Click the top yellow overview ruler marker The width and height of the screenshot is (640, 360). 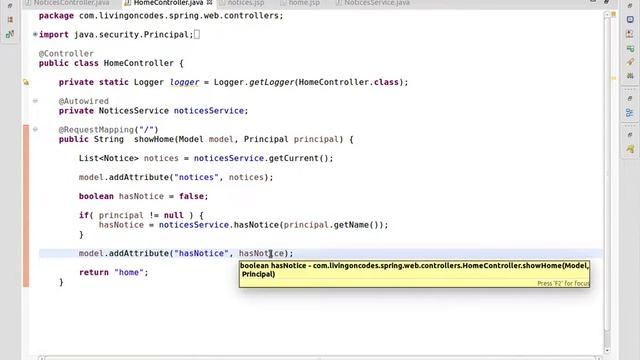click(x=613, y=14)
